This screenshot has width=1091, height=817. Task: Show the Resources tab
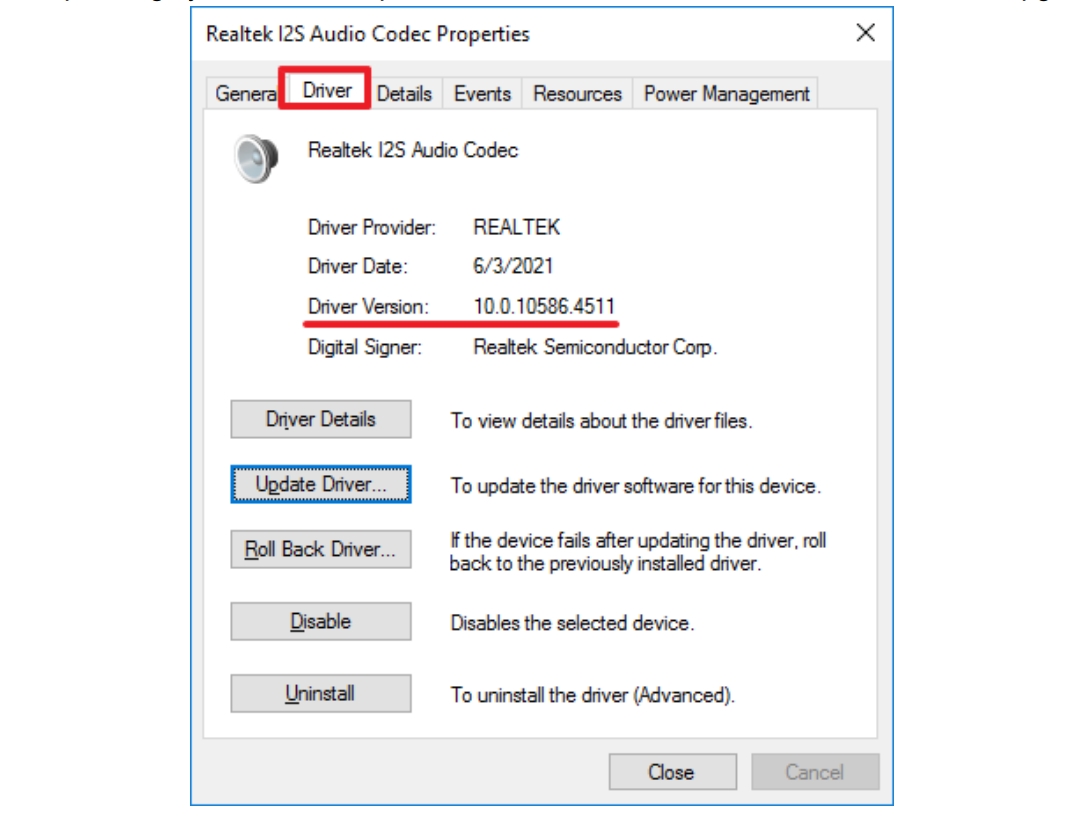(x=577, y=95)
